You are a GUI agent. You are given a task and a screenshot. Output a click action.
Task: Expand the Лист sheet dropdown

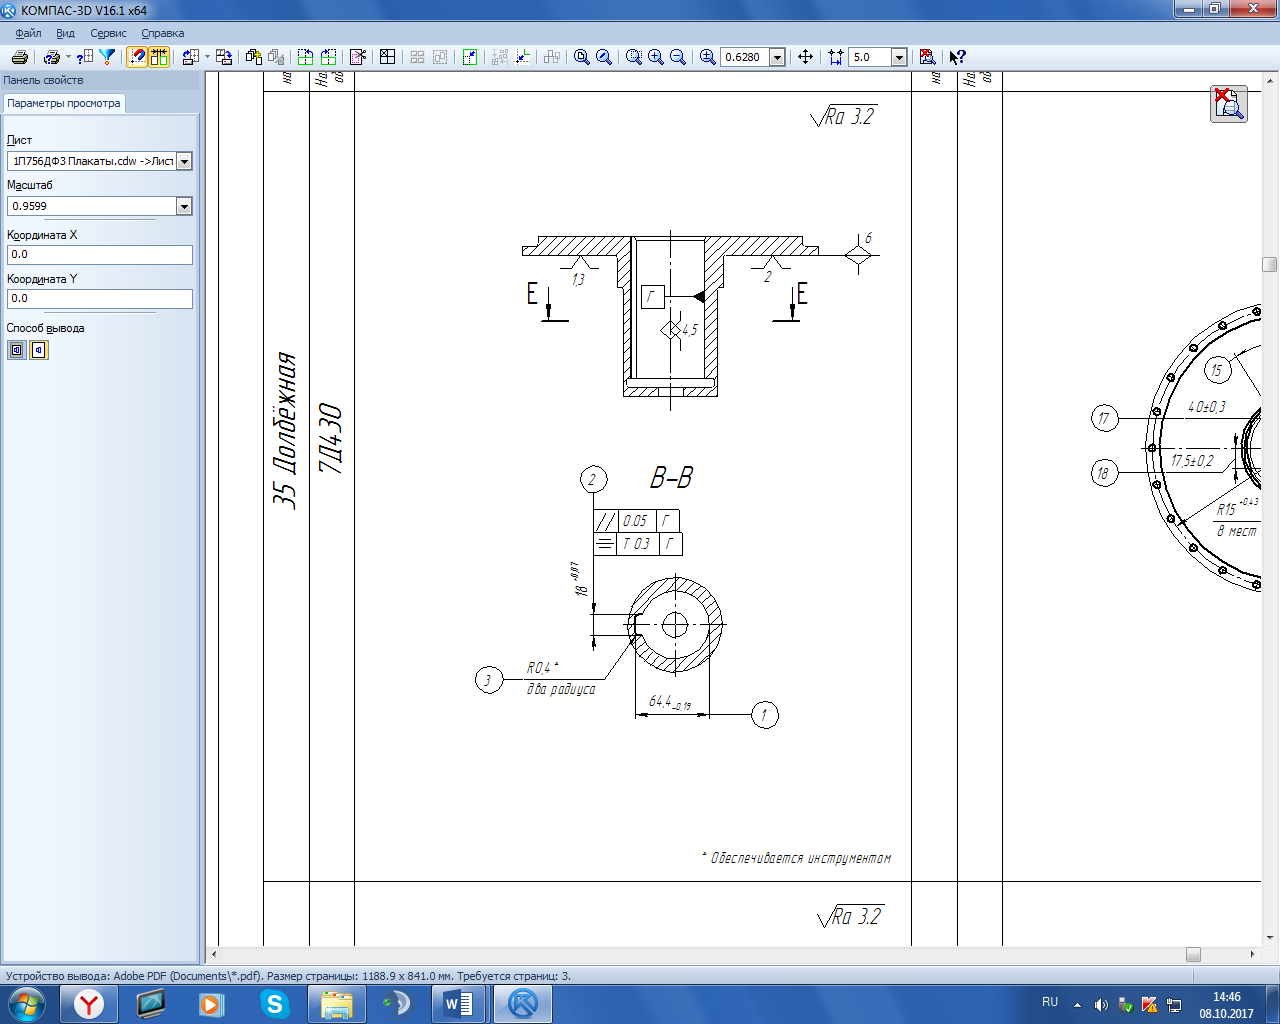point(184,161)
